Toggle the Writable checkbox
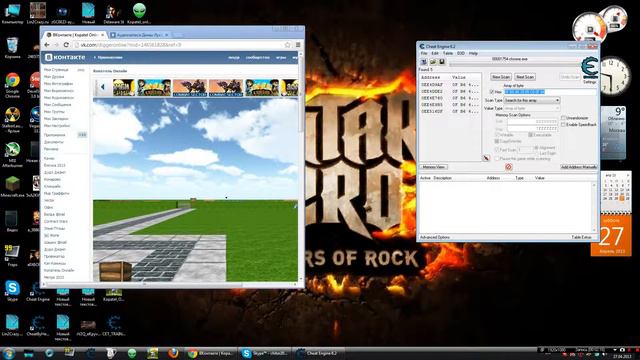This screenshot has height=360, width=640. 497,135
